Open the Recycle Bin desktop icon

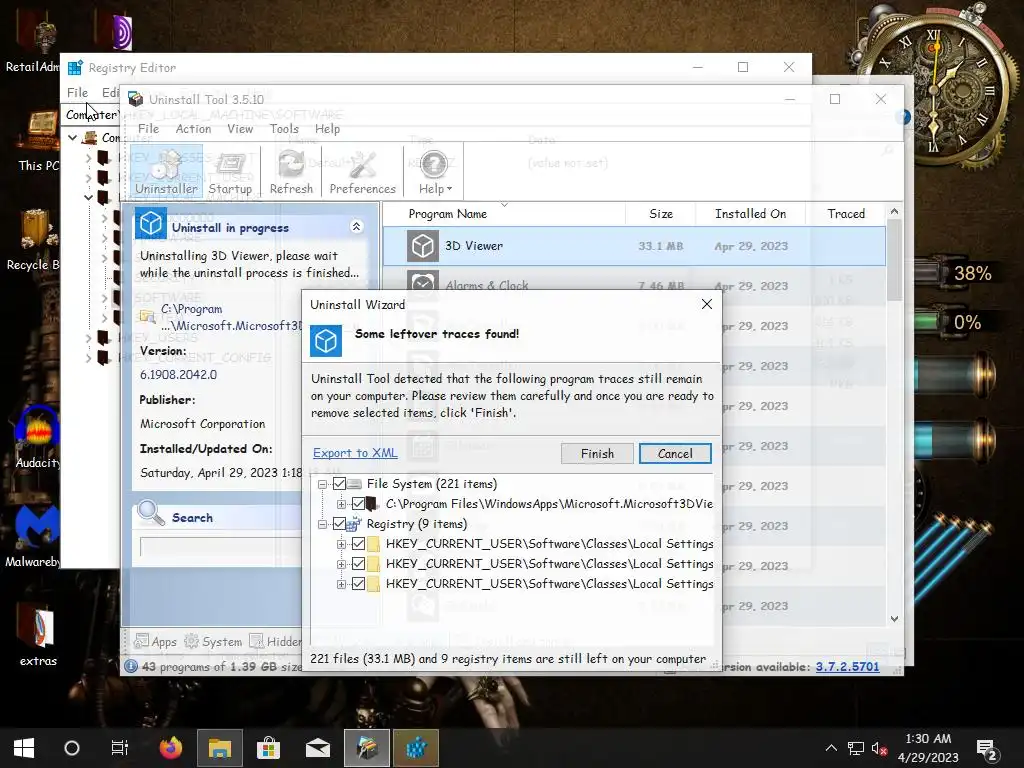(34, 239)
